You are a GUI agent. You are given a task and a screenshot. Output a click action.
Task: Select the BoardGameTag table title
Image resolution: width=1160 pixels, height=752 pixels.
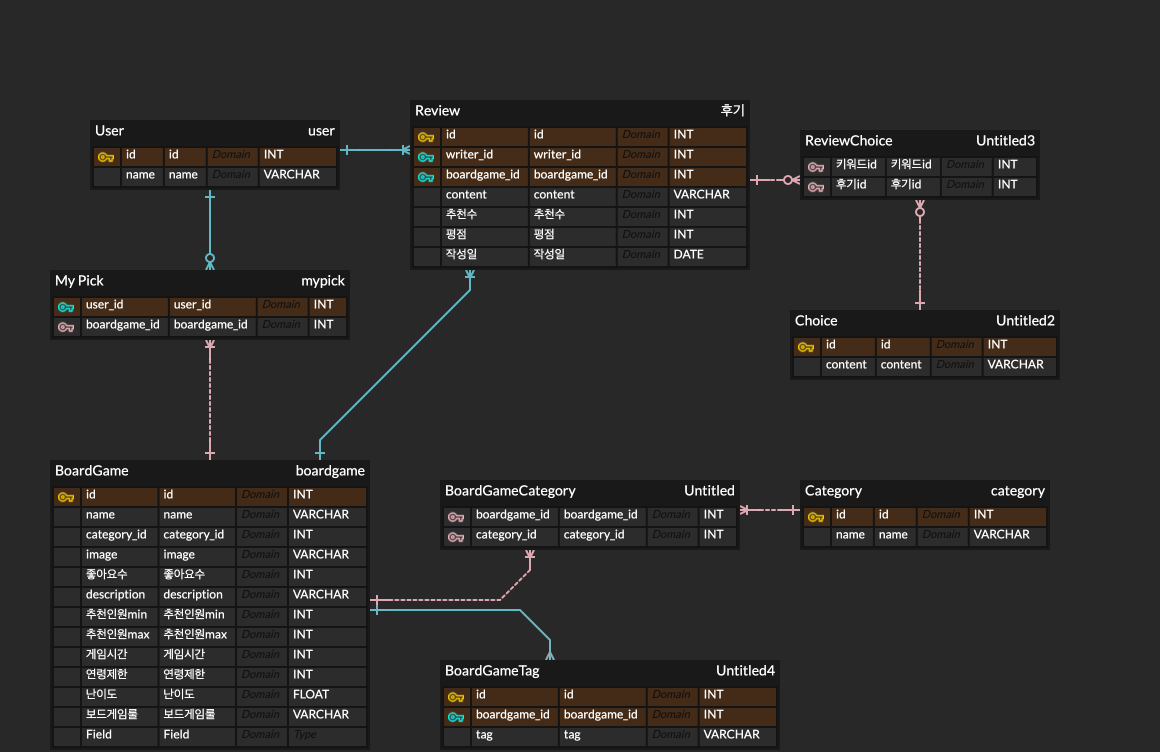[492, 671]
